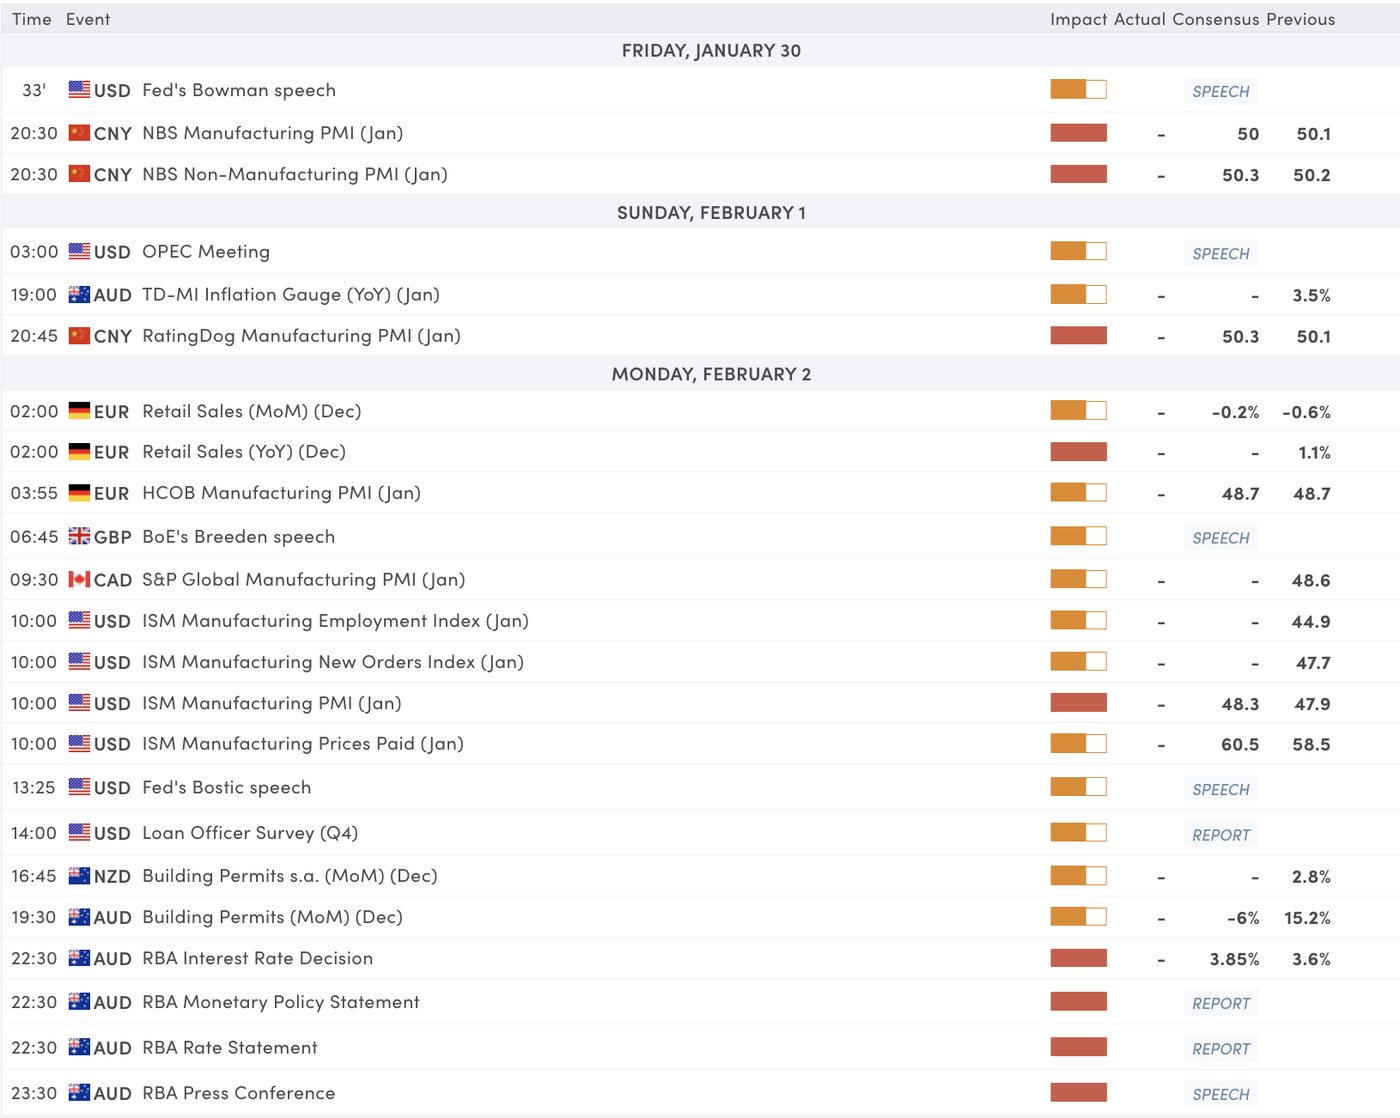Click the US flag beside OPEC Meeting
Image resolution: width=1400 pixels, height=1118 pixels.
(79, 251)
